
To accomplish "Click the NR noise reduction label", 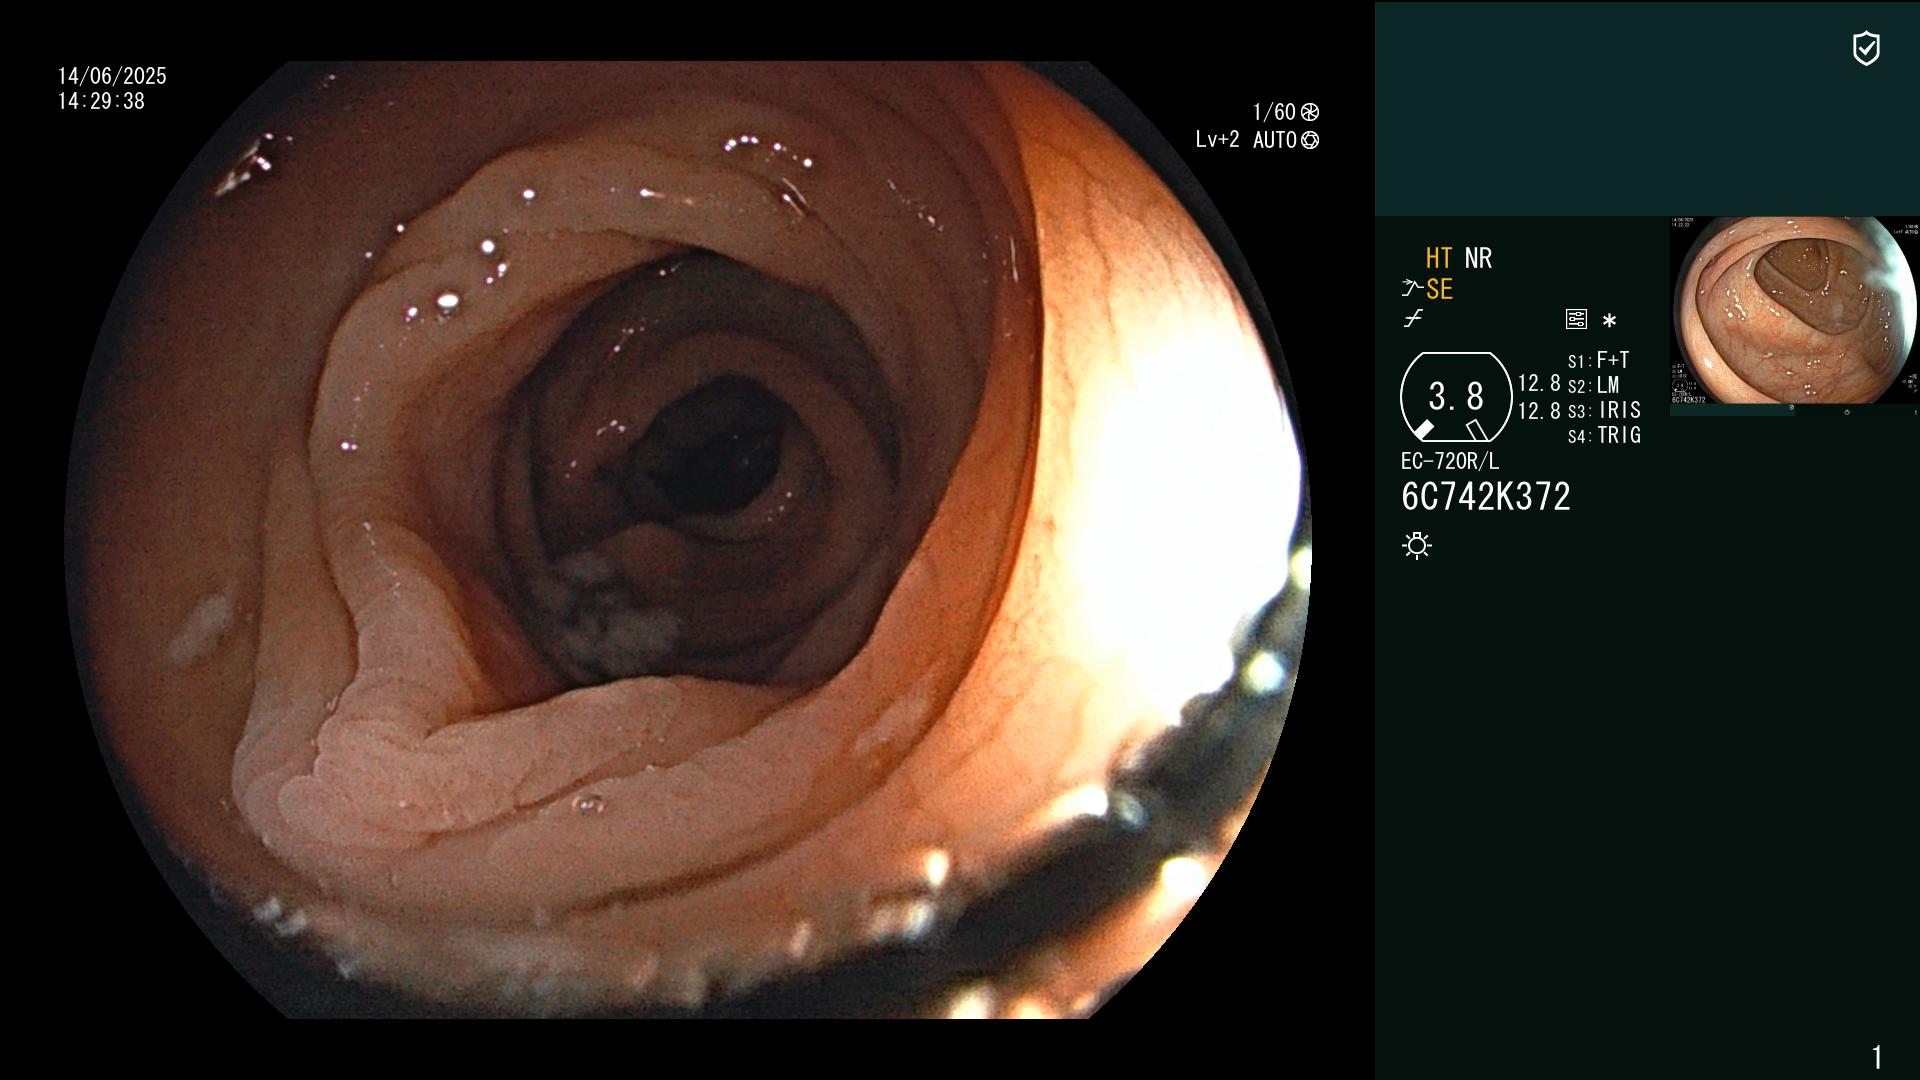I will [x=1478, y=258].
